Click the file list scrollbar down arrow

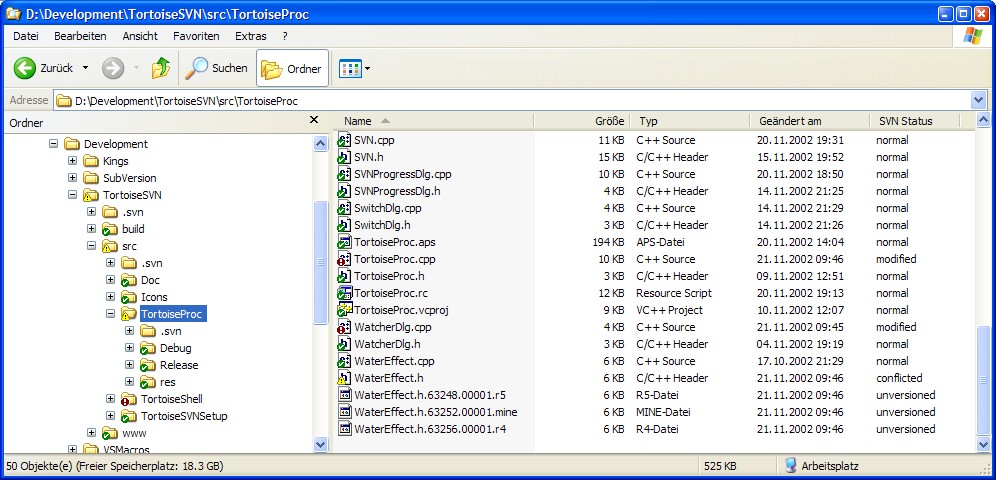tap(982, 444)
